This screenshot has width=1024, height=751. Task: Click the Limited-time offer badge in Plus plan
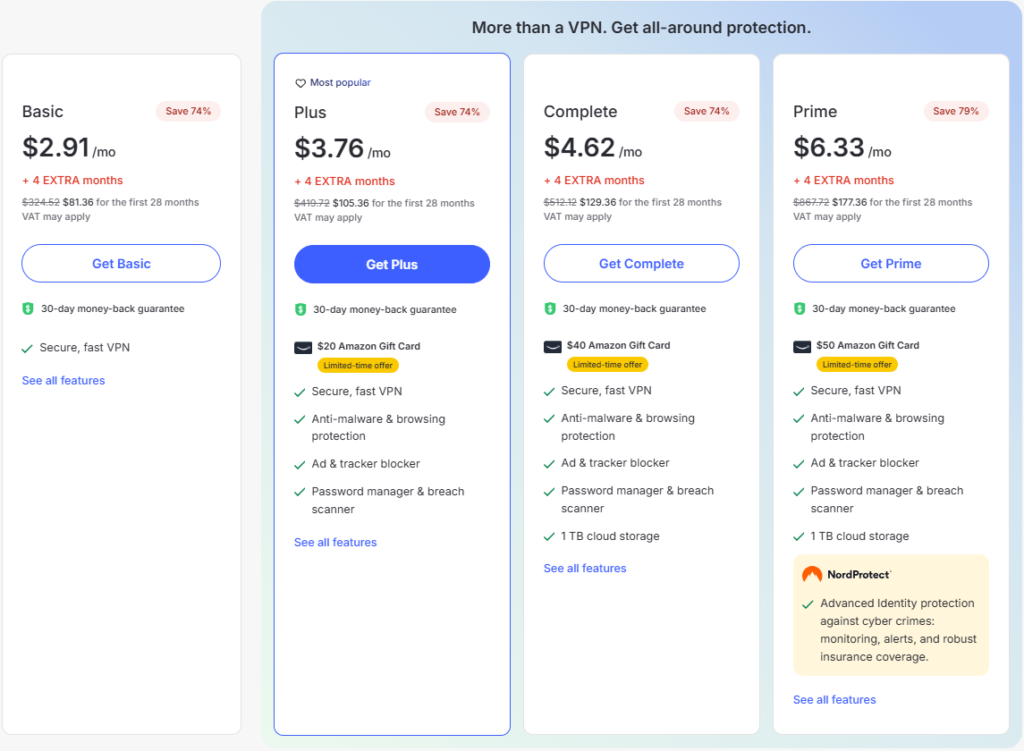tap(358, 365)
